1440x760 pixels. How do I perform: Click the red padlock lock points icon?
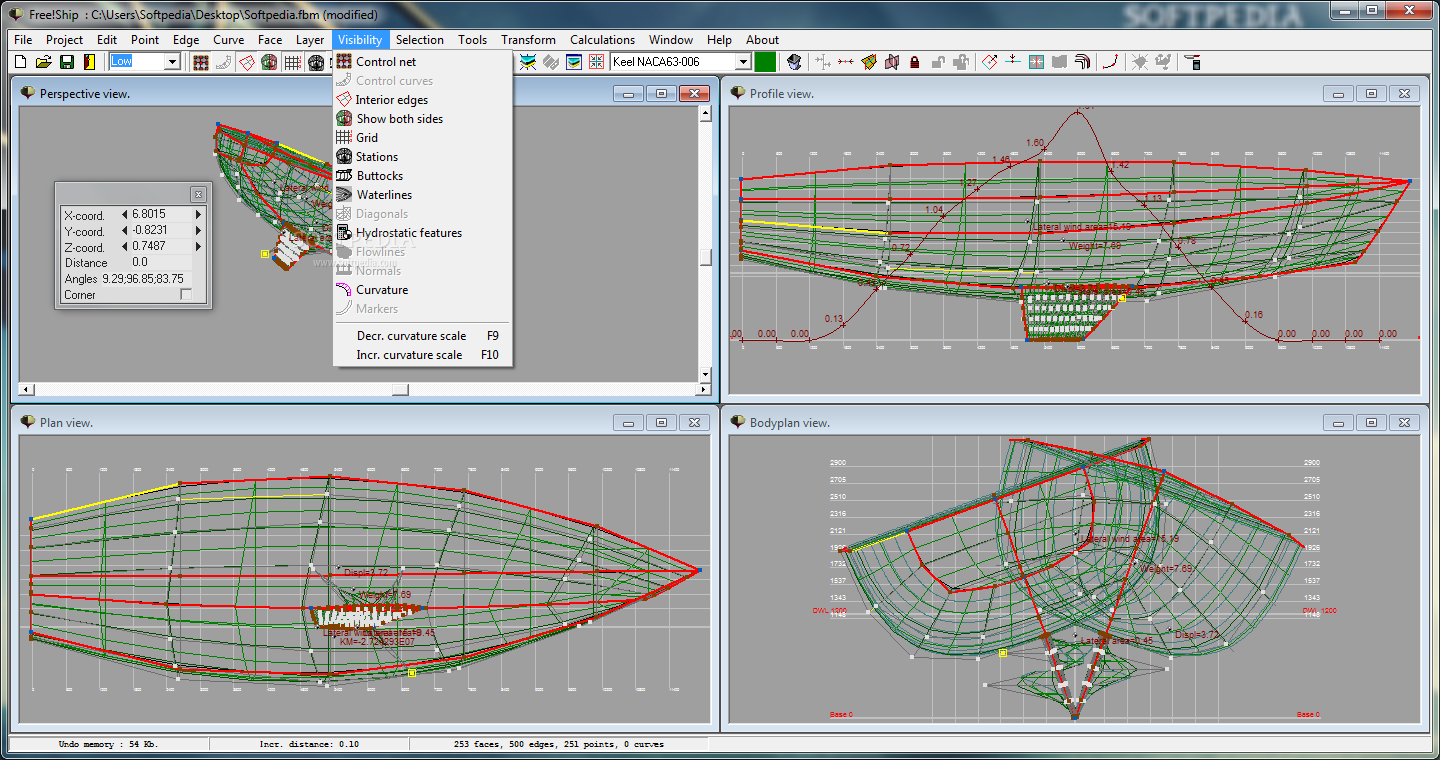tap(914, 62)
